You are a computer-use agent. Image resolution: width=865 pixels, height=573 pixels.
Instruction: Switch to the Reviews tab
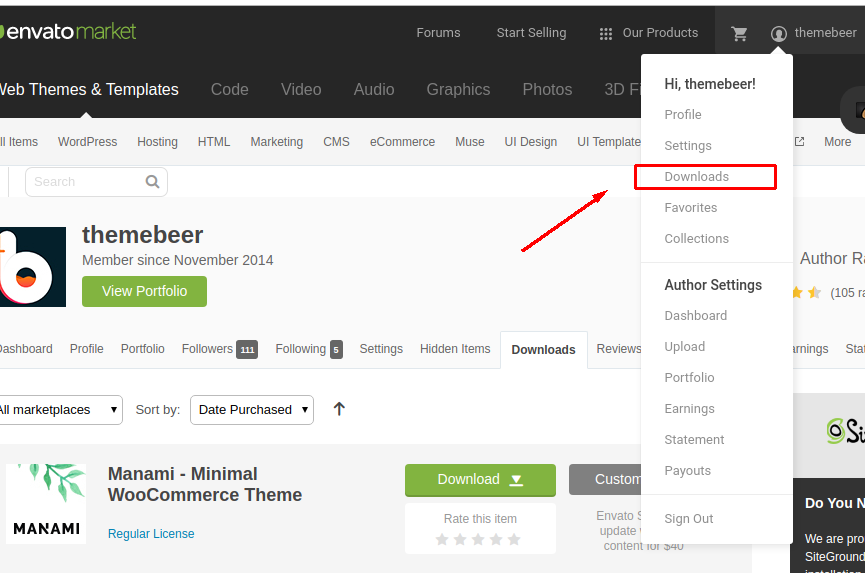pos(618,349)
